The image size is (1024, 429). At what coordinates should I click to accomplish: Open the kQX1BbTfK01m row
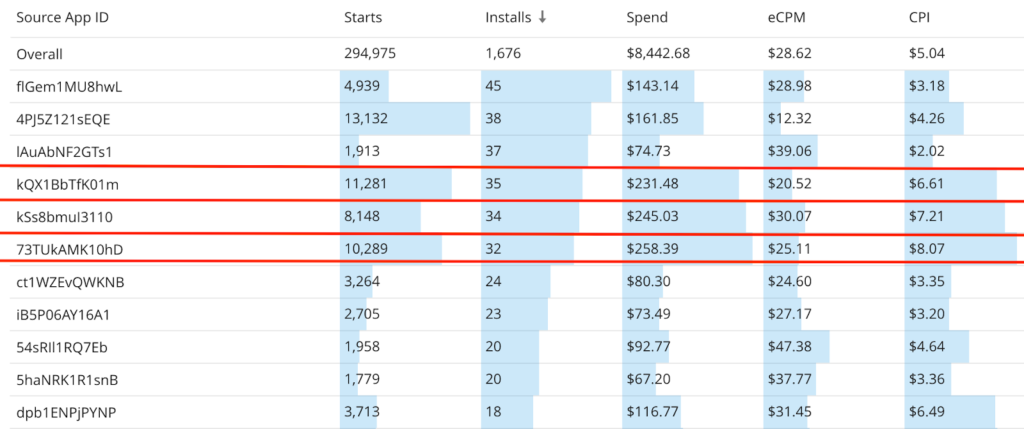click(x=67, y=184)
